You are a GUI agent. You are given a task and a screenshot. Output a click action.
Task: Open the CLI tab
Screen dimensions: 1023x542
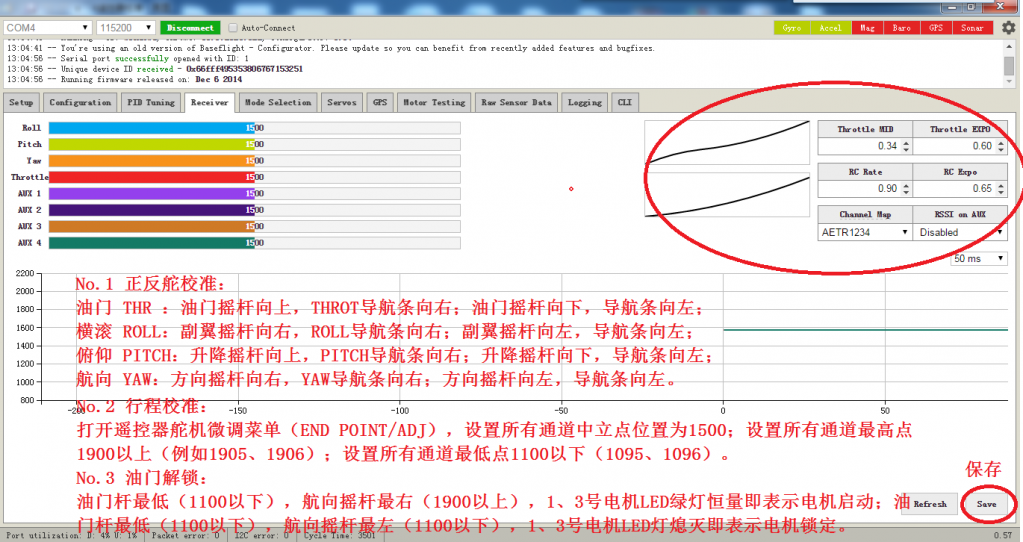pos(624,102)
